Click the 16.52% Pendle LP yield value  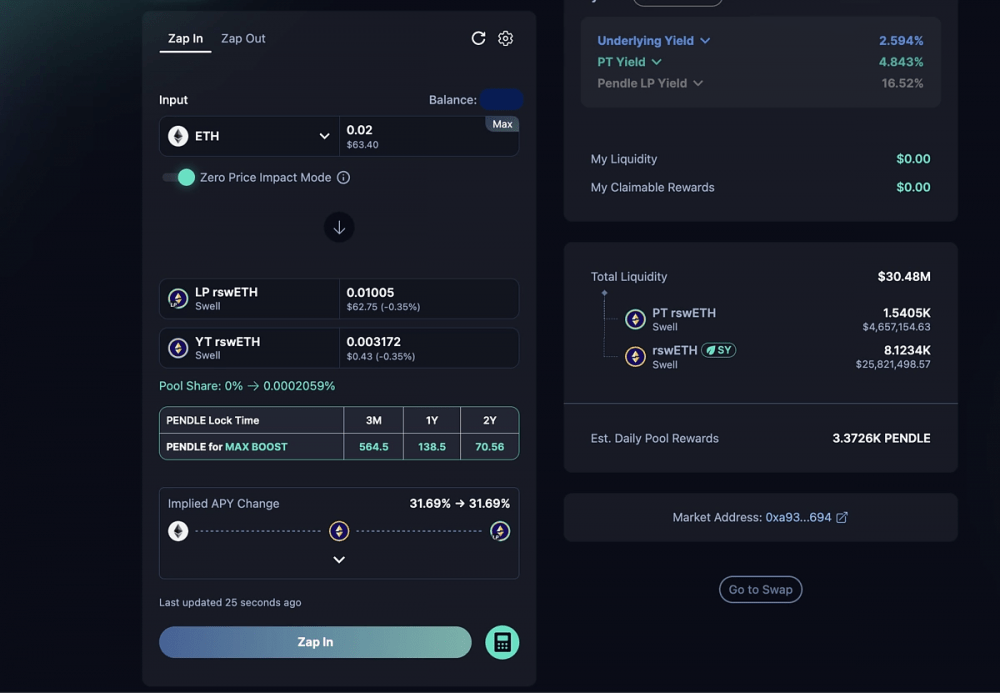point(902,83)
